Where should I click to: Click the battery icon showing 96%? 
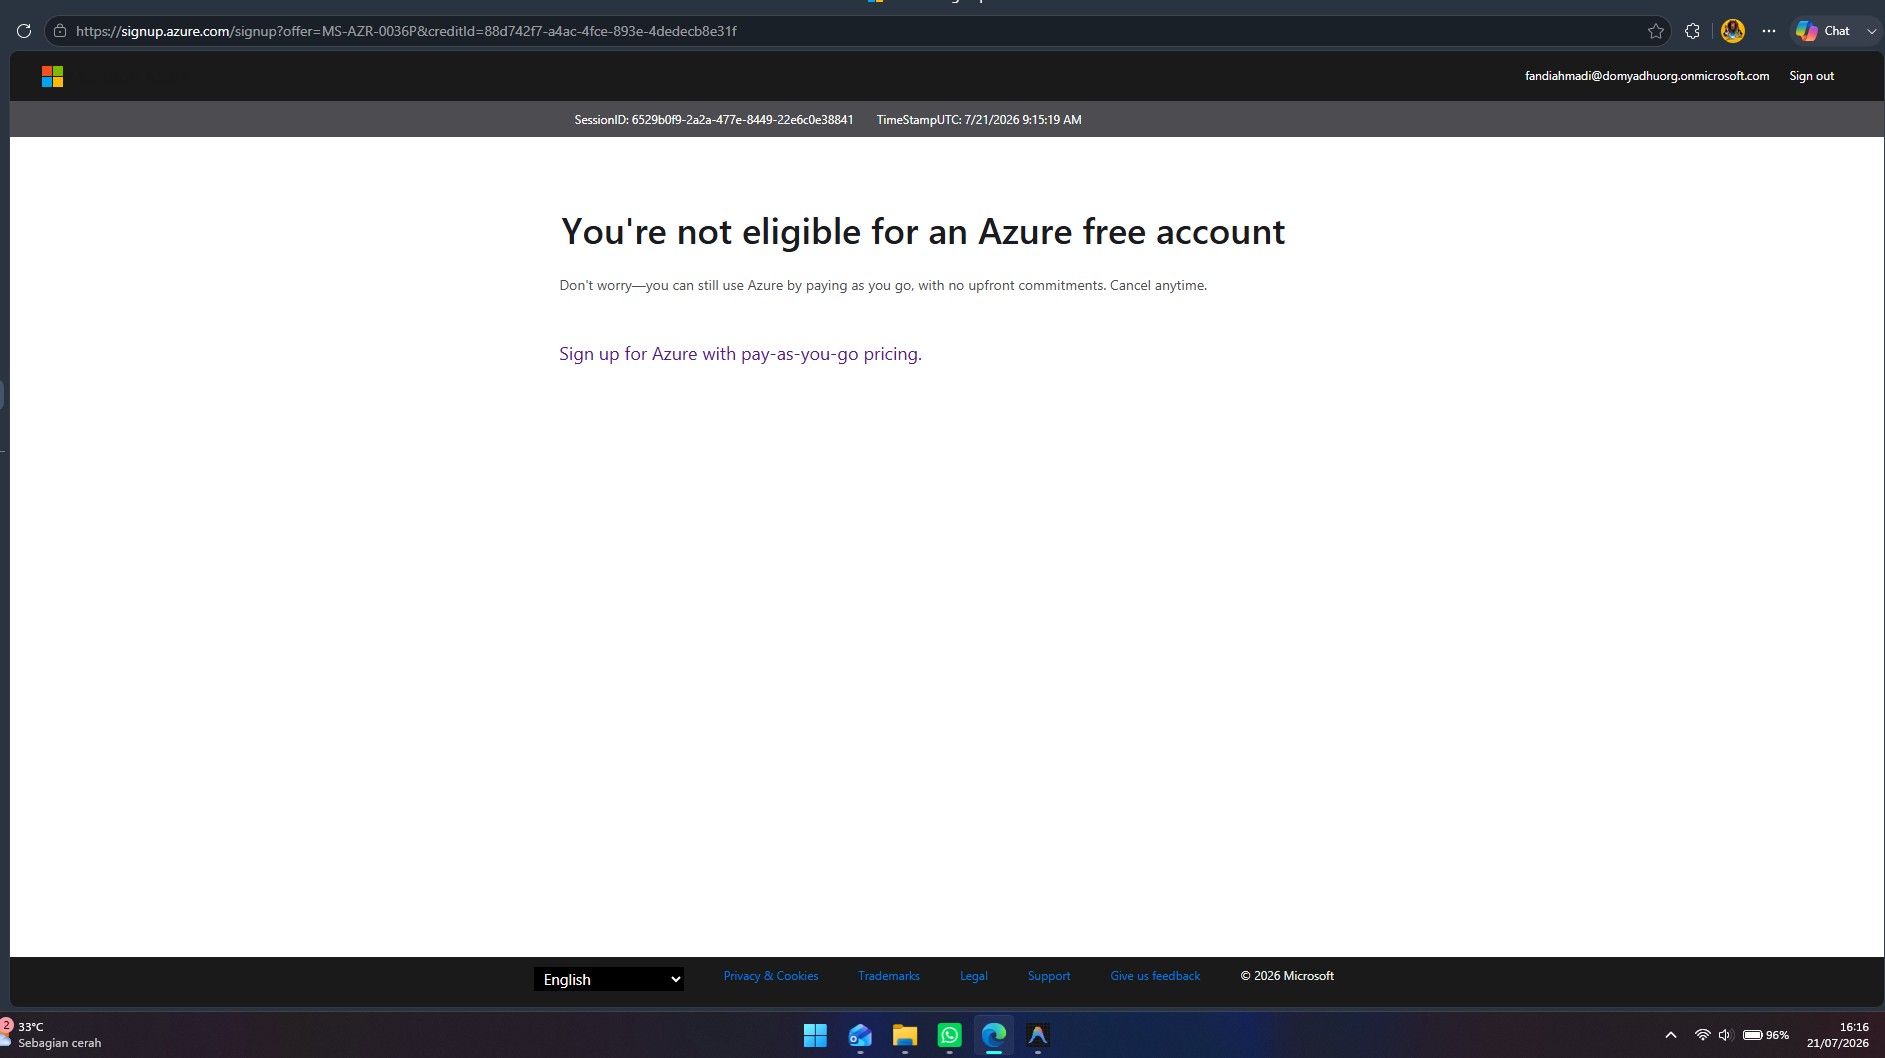[x=1766, y=1035]
